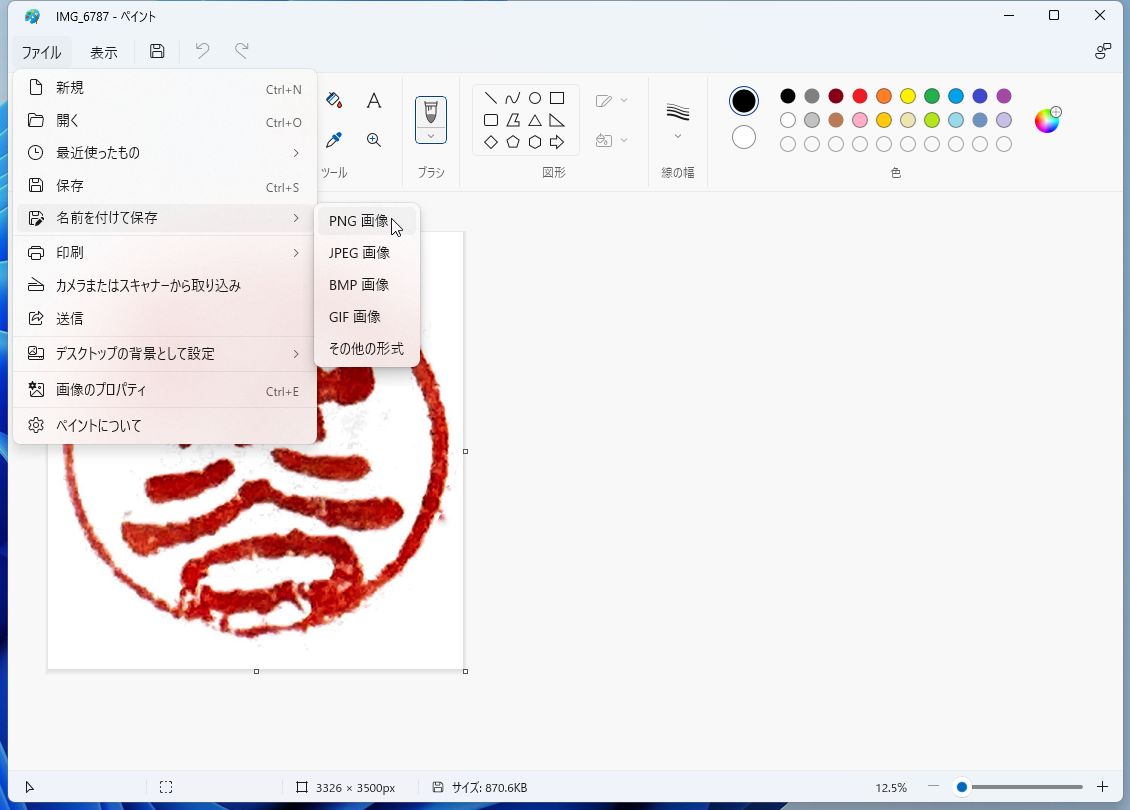Image resolution: width=1130 pixels, height=810 pixels.
Task: Activate the Magnifier zoom tool
Action: pos(374,141)
